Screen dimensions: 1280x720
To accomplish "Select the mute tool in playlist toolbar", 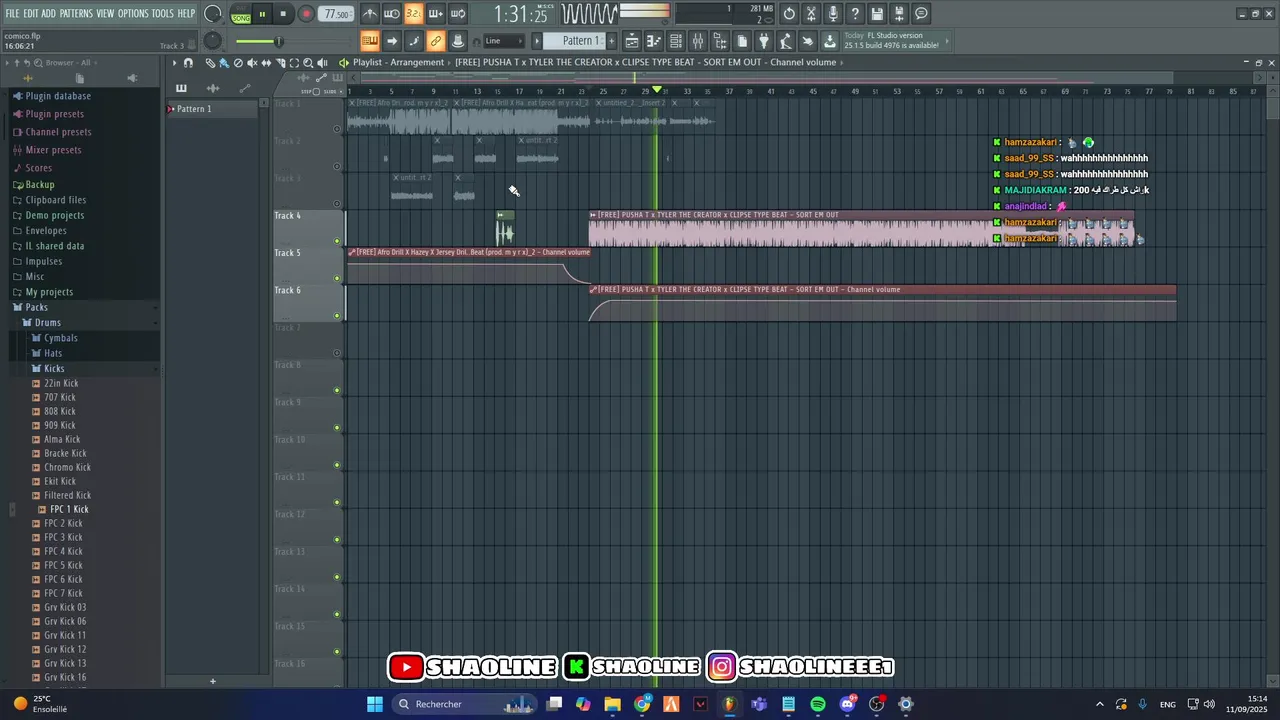I will click(x=252, y=63).
